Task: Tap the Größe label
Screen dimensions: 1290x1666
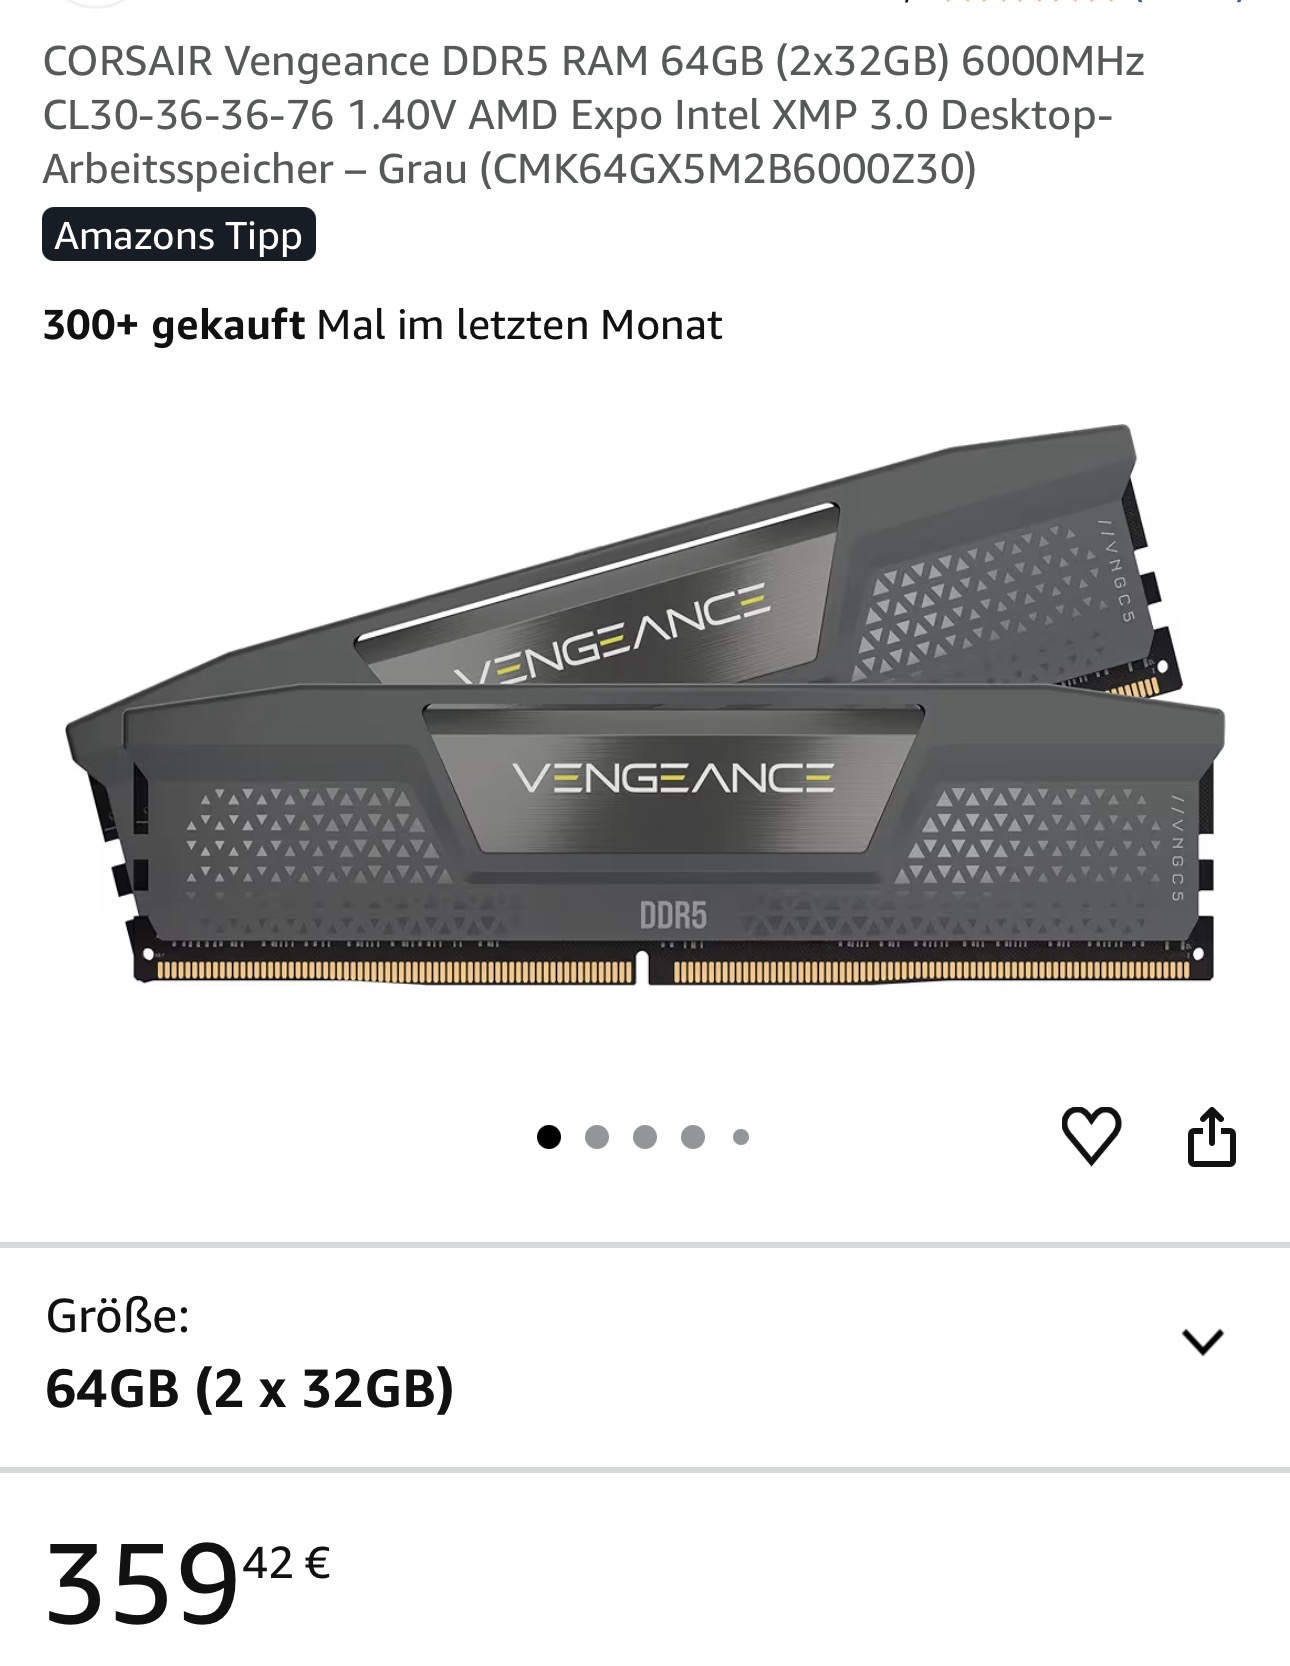Action: 118,1316
